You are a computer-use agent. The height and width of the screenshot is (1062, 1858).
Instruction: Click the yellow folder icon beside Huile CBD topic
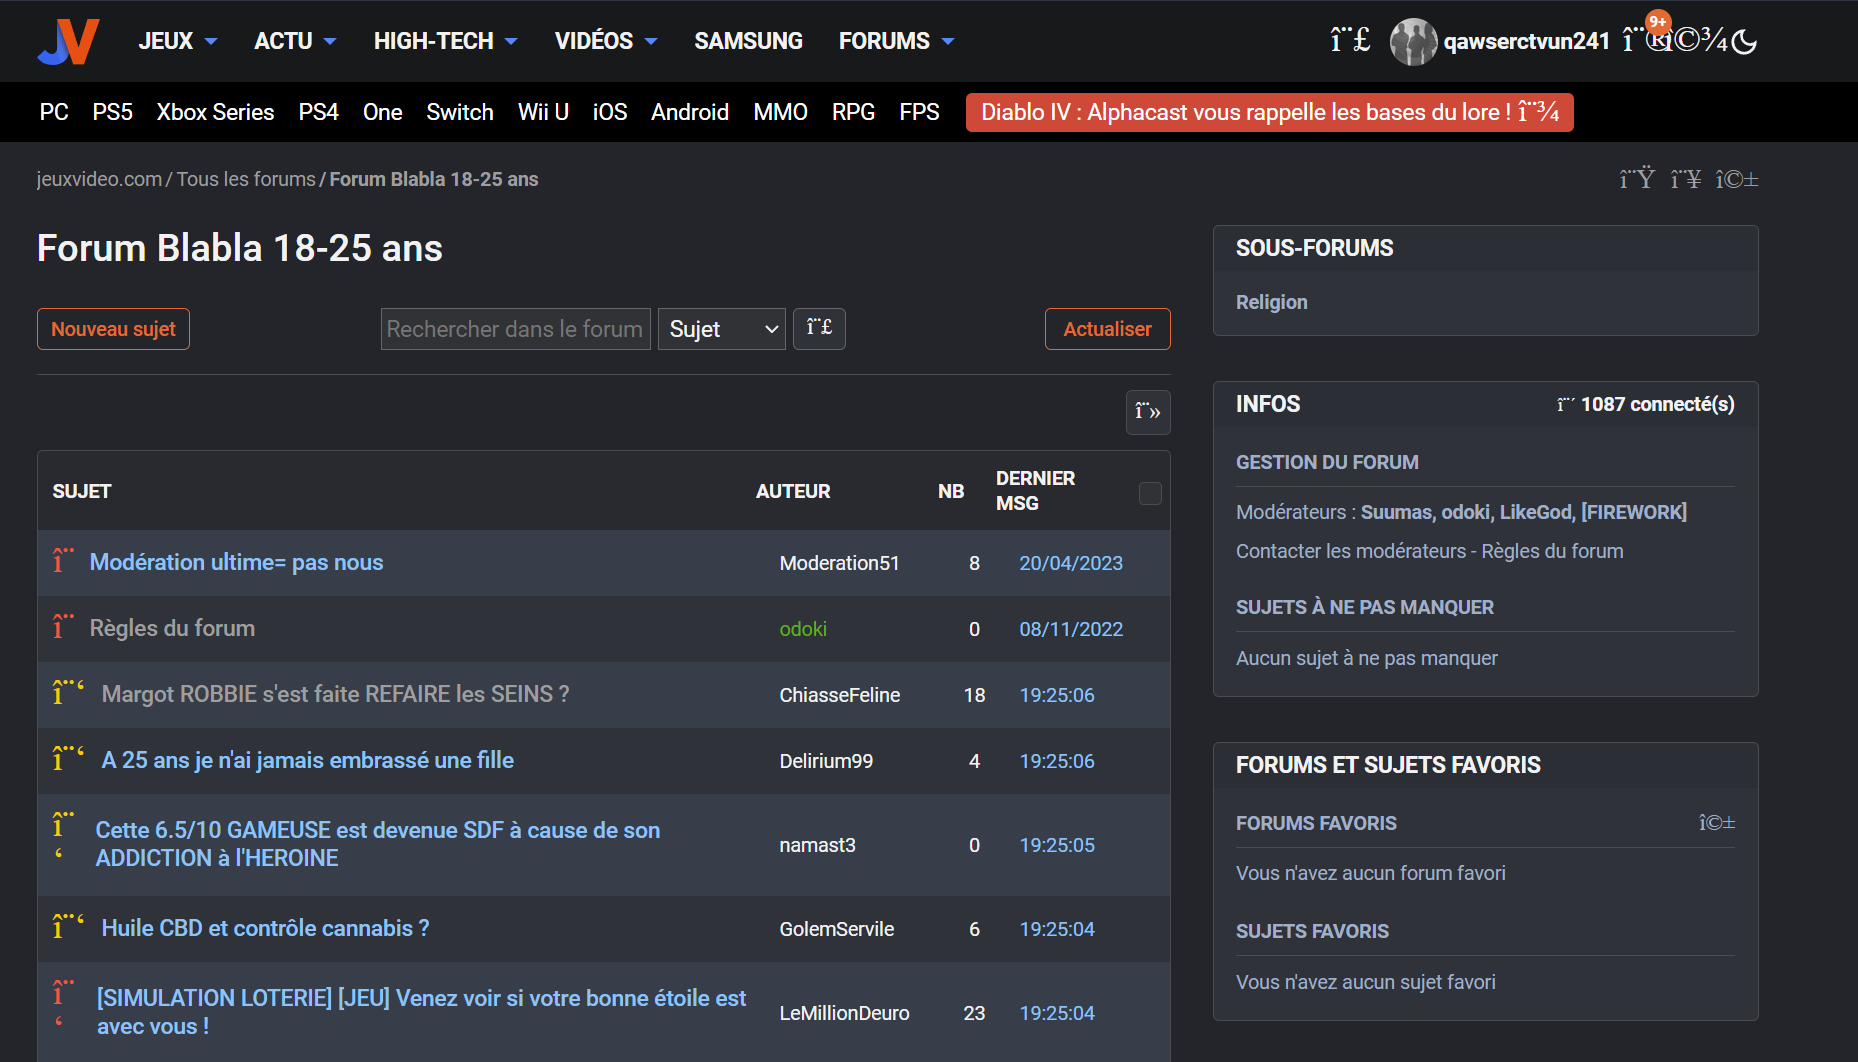click(68, 928)
